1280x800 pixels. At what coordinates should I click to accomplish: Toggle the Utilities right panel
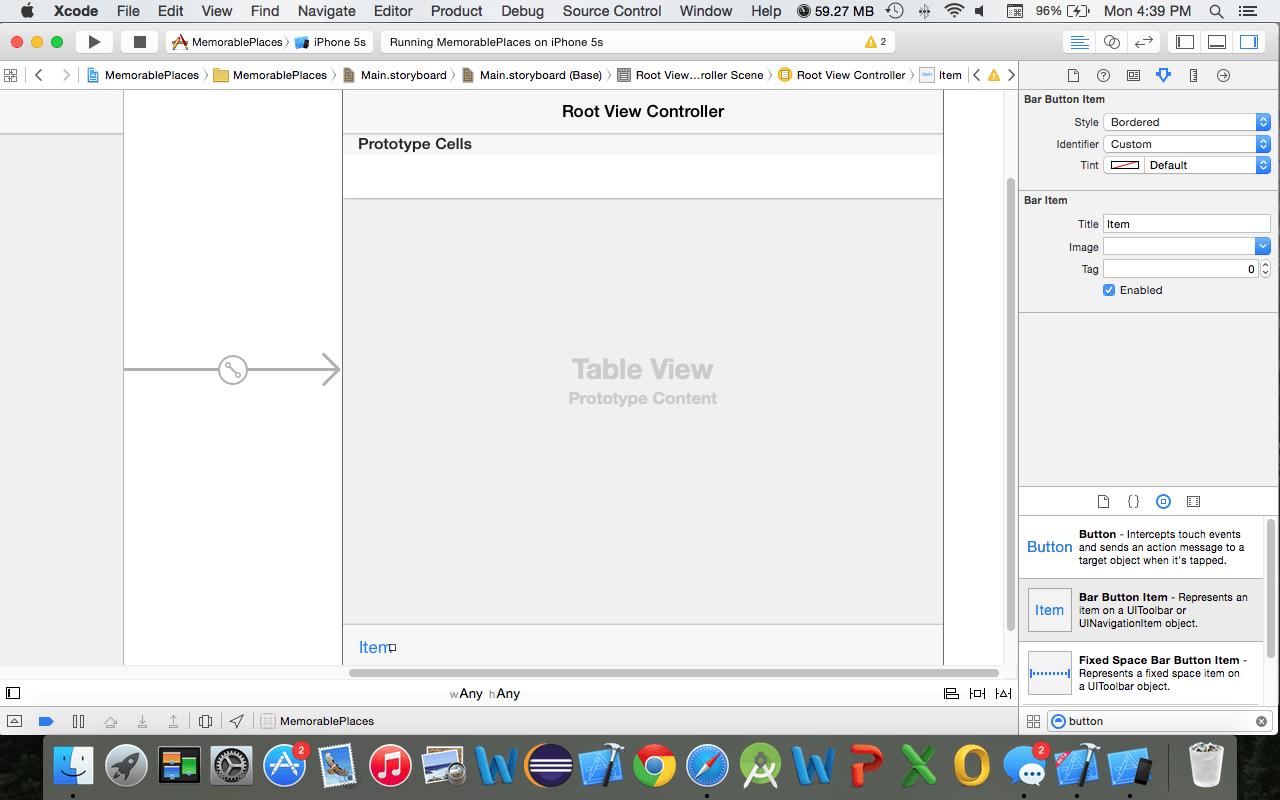1249,42
